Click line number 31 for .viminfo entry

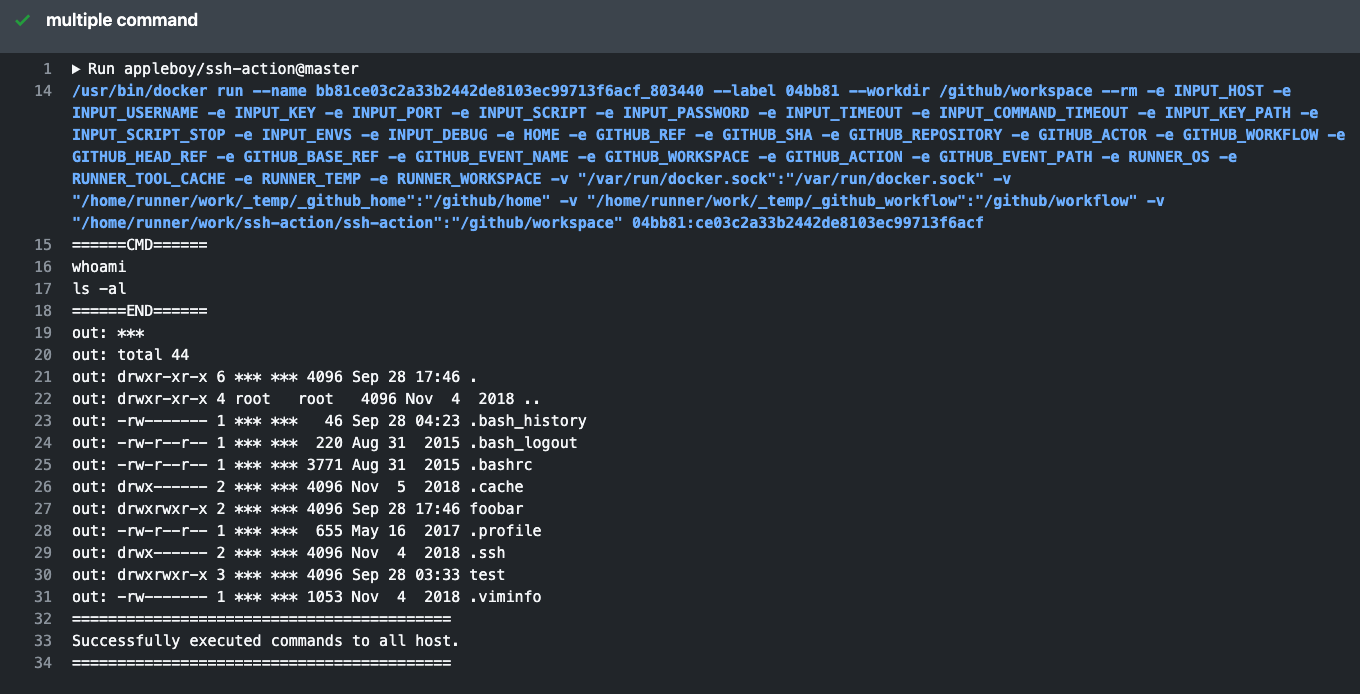[43, 597]
